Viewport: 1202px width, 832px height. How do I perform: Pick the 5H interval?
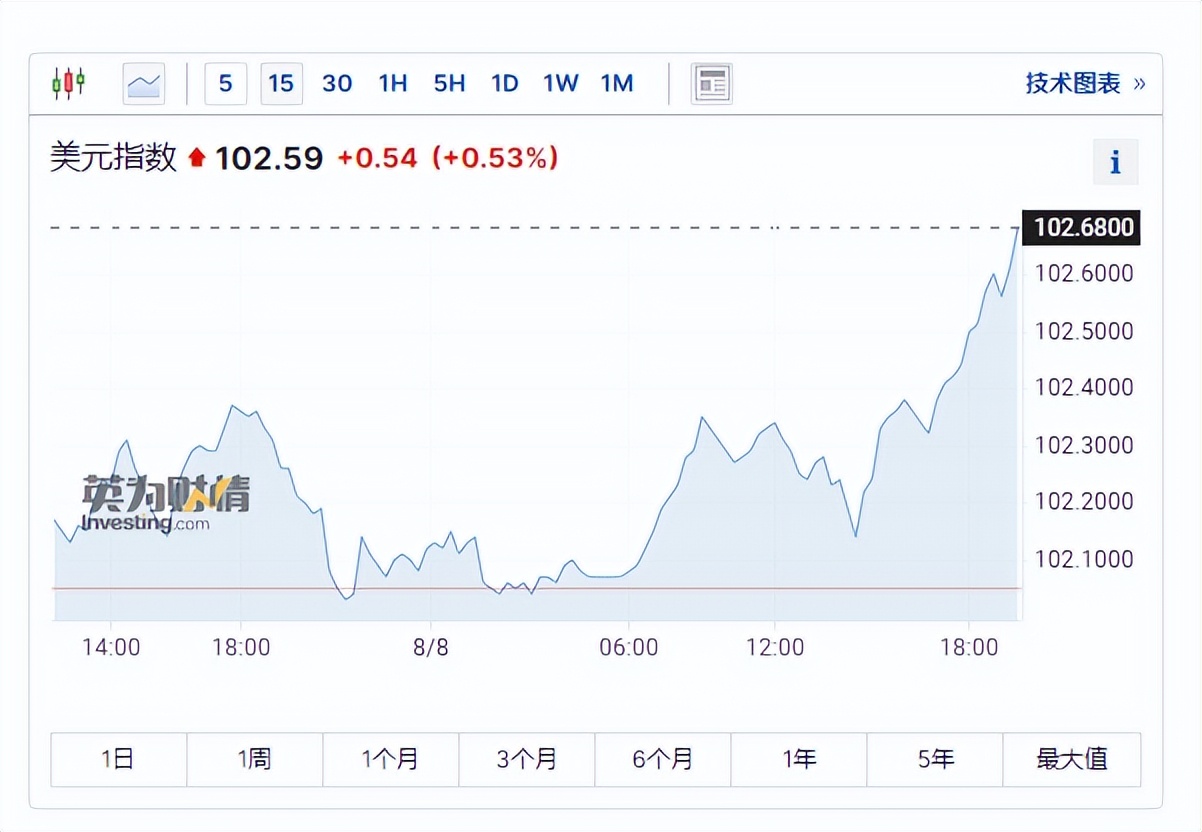(449, 83)
